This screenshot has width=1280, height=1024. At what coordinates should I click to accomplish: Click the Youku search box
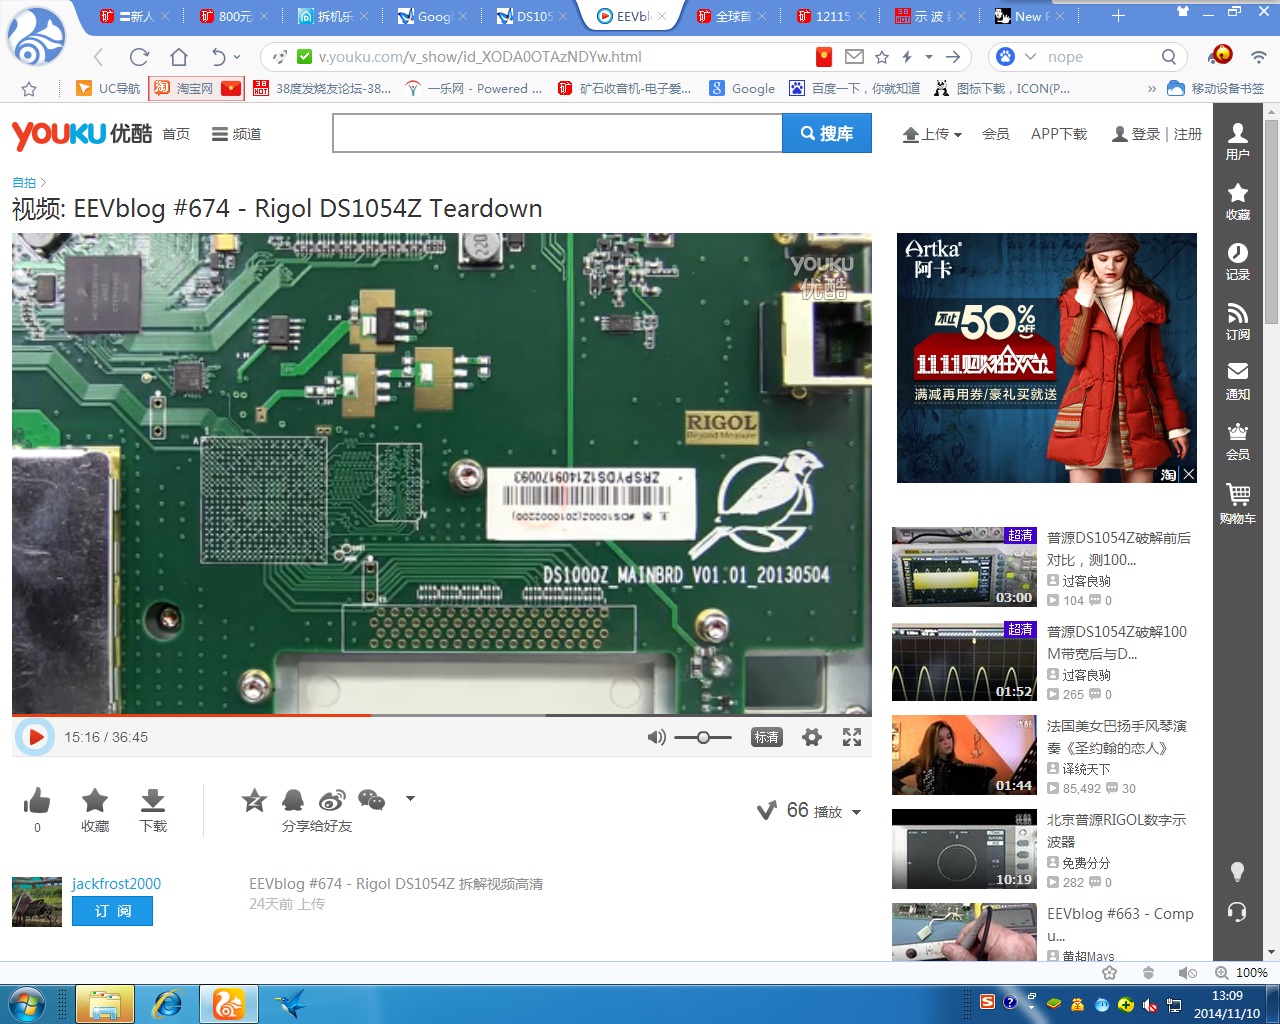point(557,133)
